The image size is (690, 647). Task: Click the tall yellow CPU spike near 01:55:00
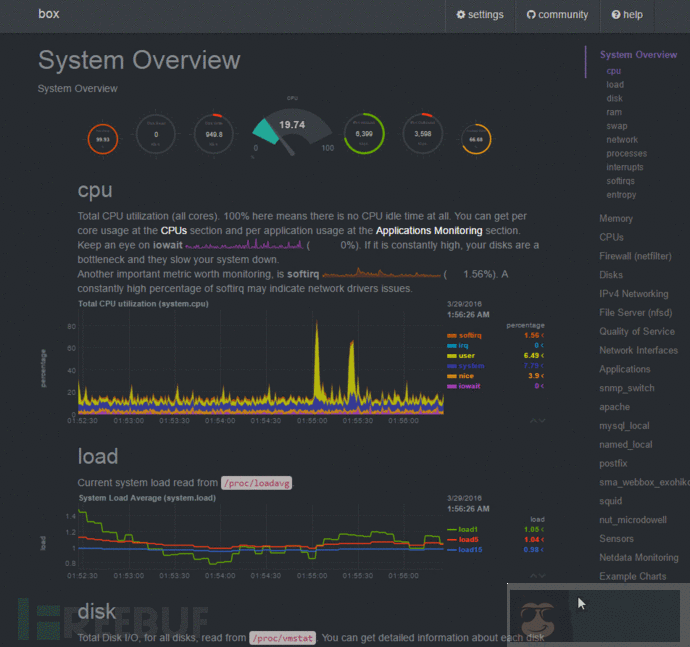pyautogui.click(x=317, y=361)
